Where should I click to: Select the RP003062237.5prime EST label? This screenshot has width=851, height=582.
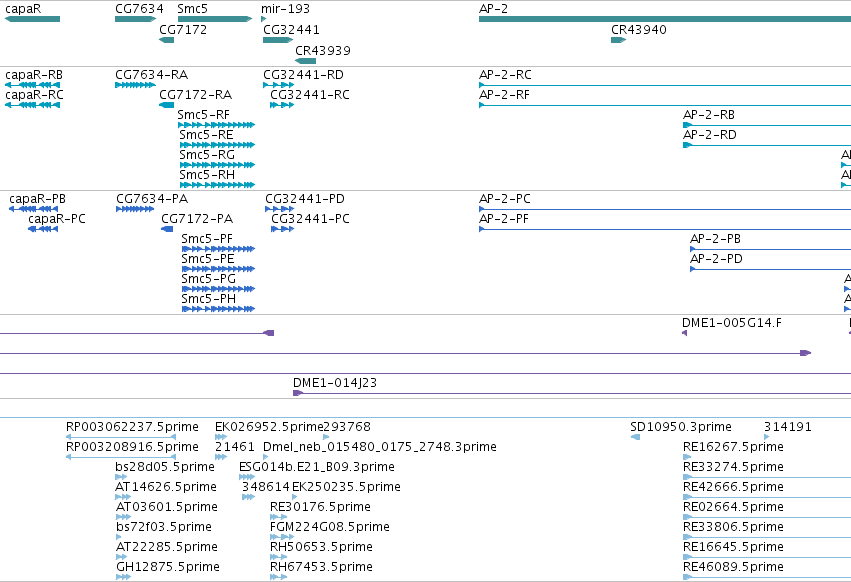[x=132, y=427]
